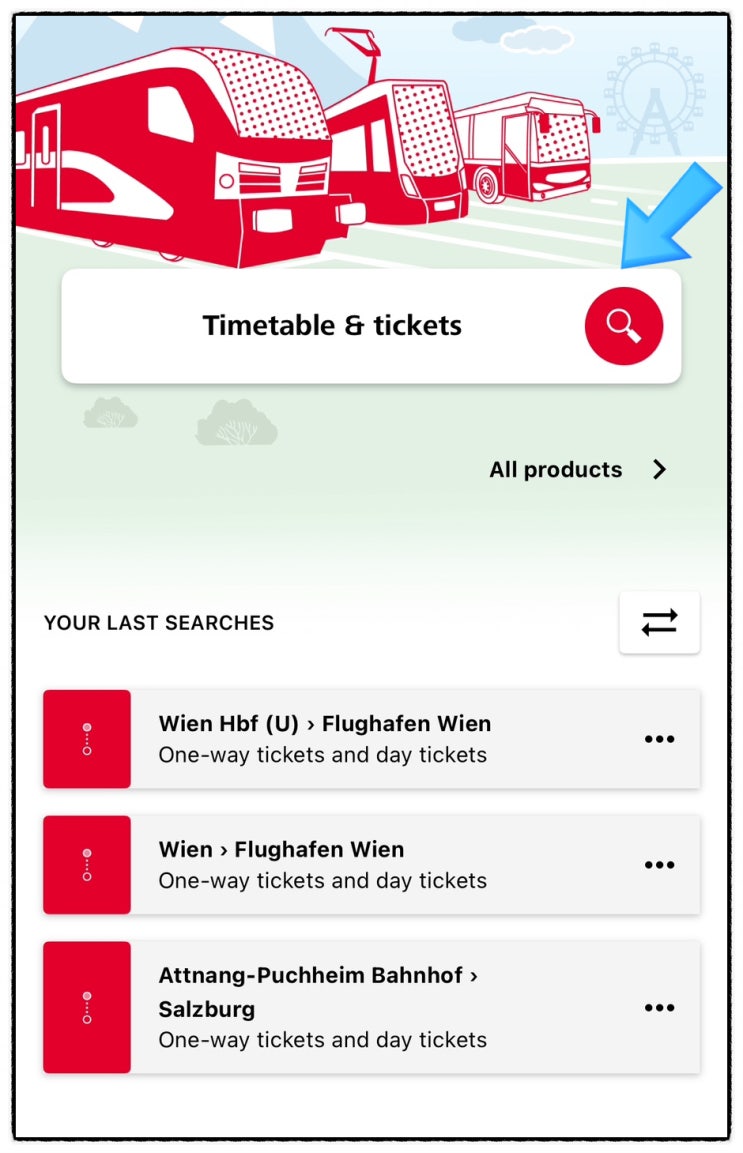
Task: Open three-dot menu for Attnang-Puchheim › Salzburg
Action: 659,1007
